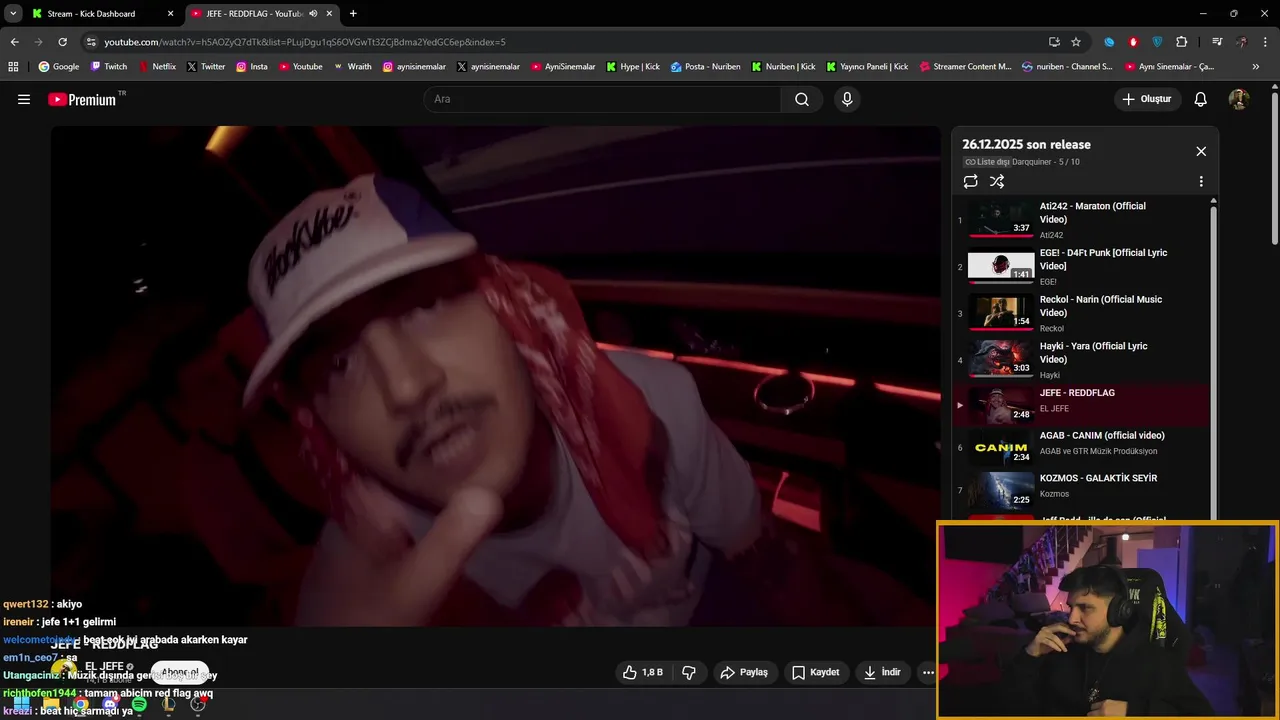
Task: Open the Wraith bookmark
Action: click(352, 67)
